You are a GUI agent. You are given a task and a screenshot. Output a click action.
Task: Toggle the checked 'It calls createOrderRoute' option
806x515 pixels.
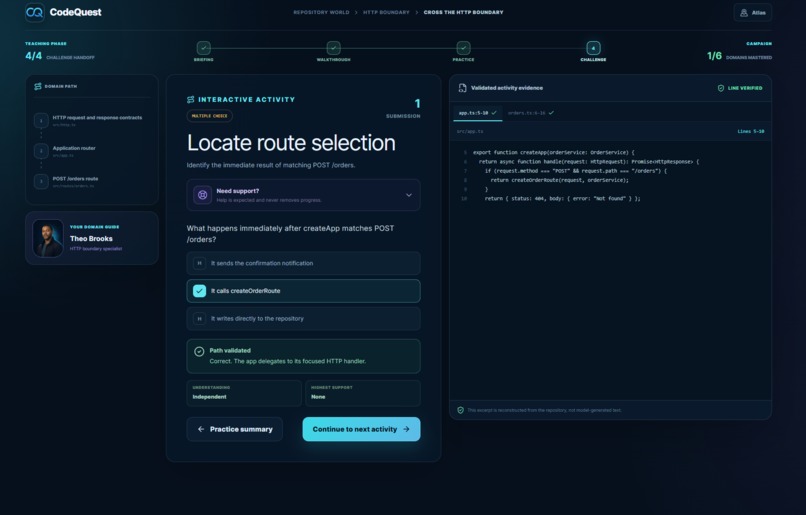click(x=303, y=291)
